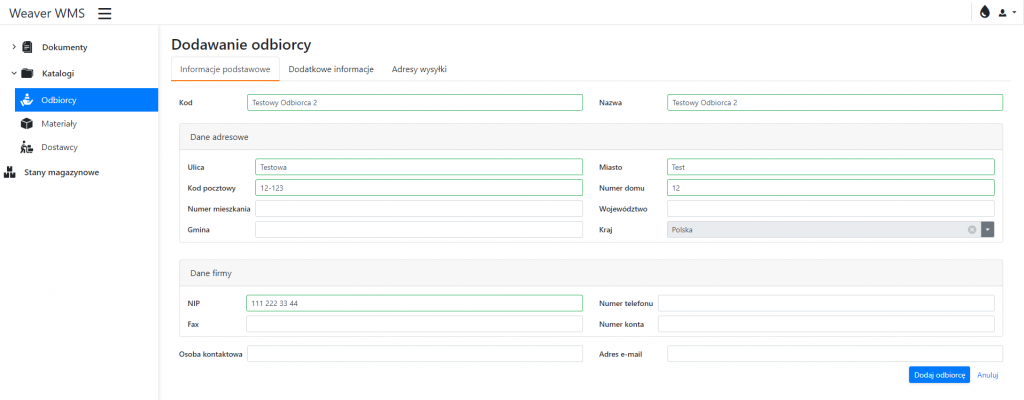Open the Kraj dropdown arrow
The width and height of the screenshot is (1024, 400).
tap(987, 229)
